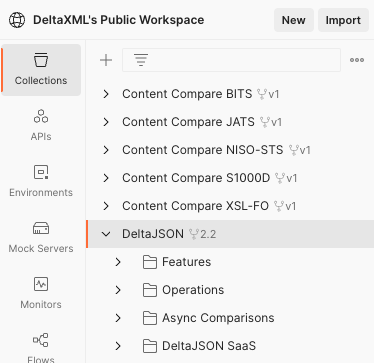The height and width of the screenshot is (363, 374).
Task: Expand the Async Comparisons folder
Action: click(x=118, y=318)
